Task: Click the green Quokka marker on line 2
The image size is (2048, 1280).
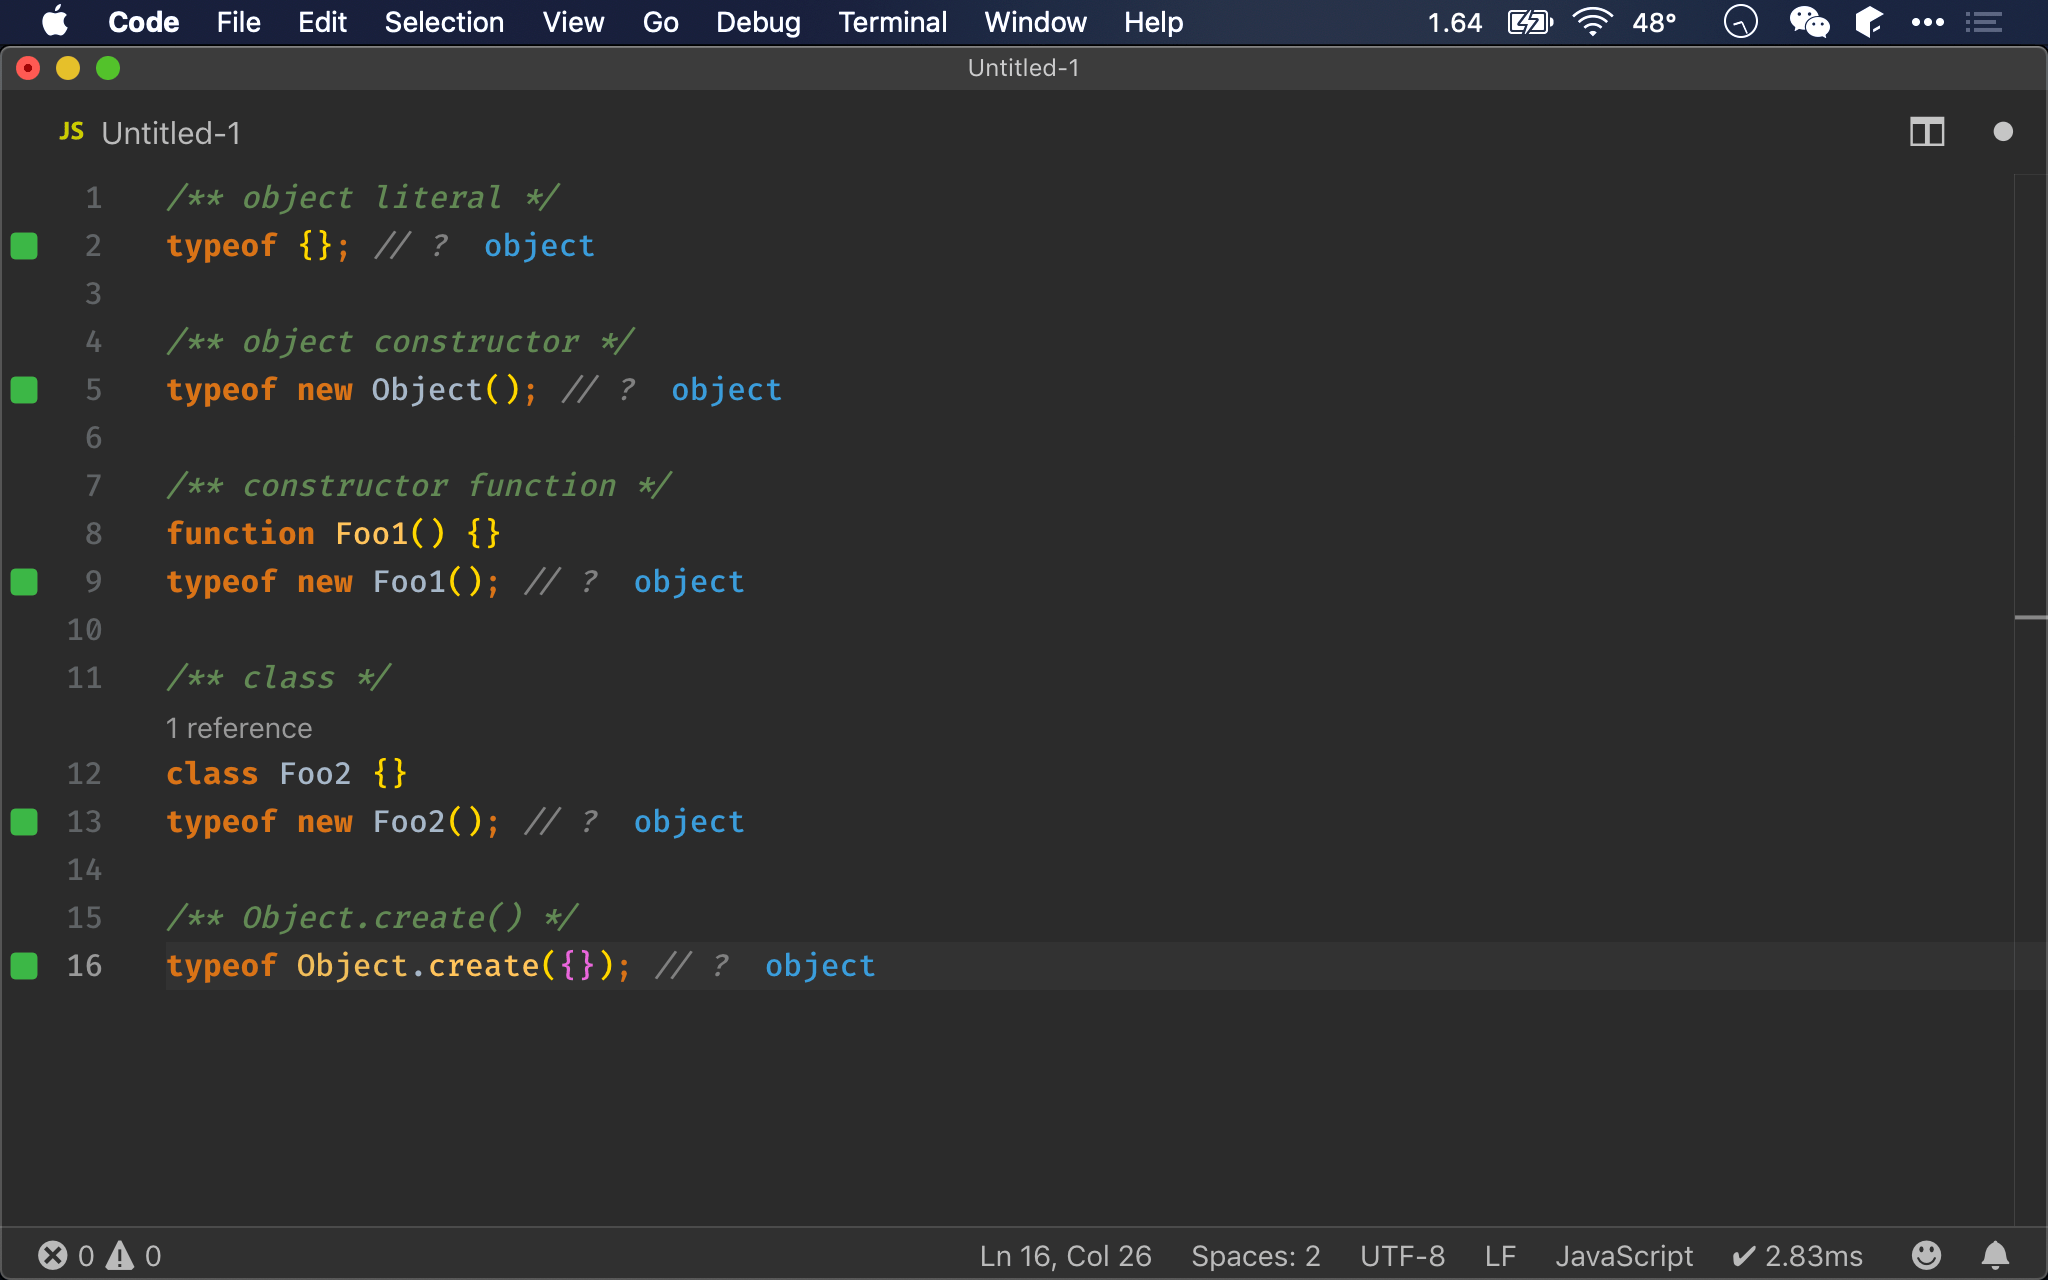Action: tap(24, 246)
